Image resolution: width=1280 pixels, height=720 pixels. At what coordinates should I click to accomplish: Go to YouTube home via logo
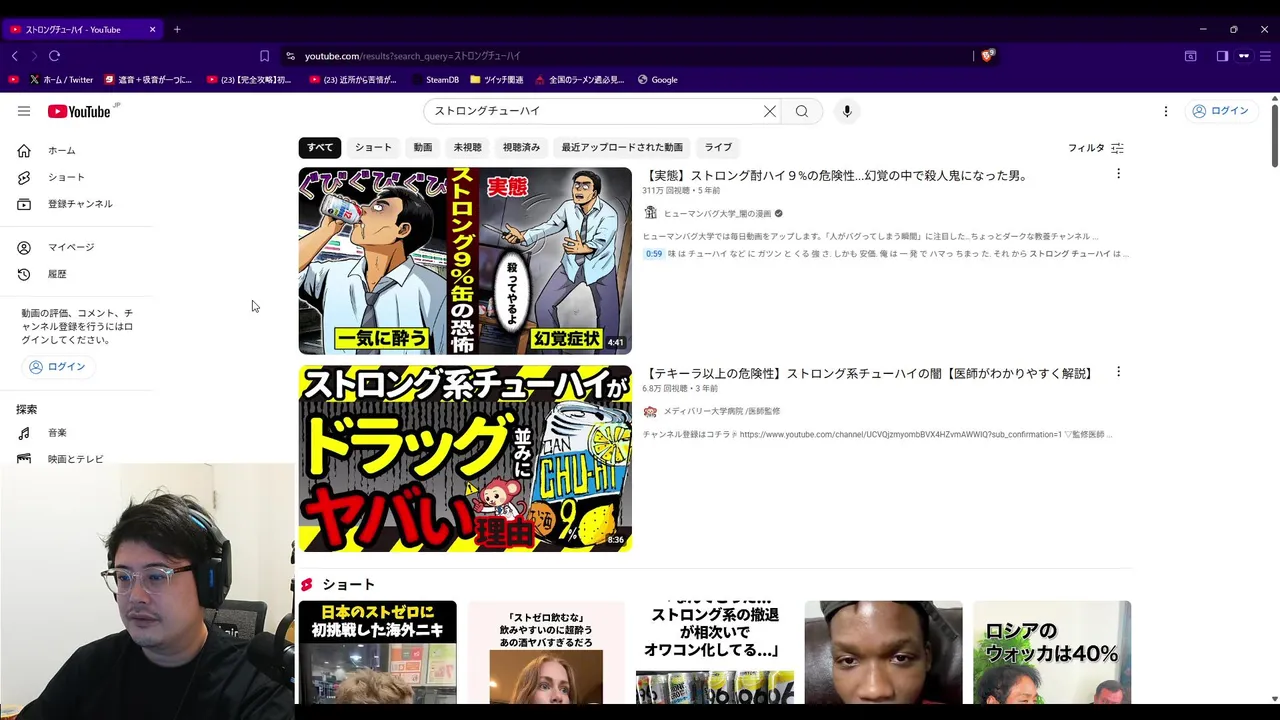pyautogui.click(x=79, y=111)
